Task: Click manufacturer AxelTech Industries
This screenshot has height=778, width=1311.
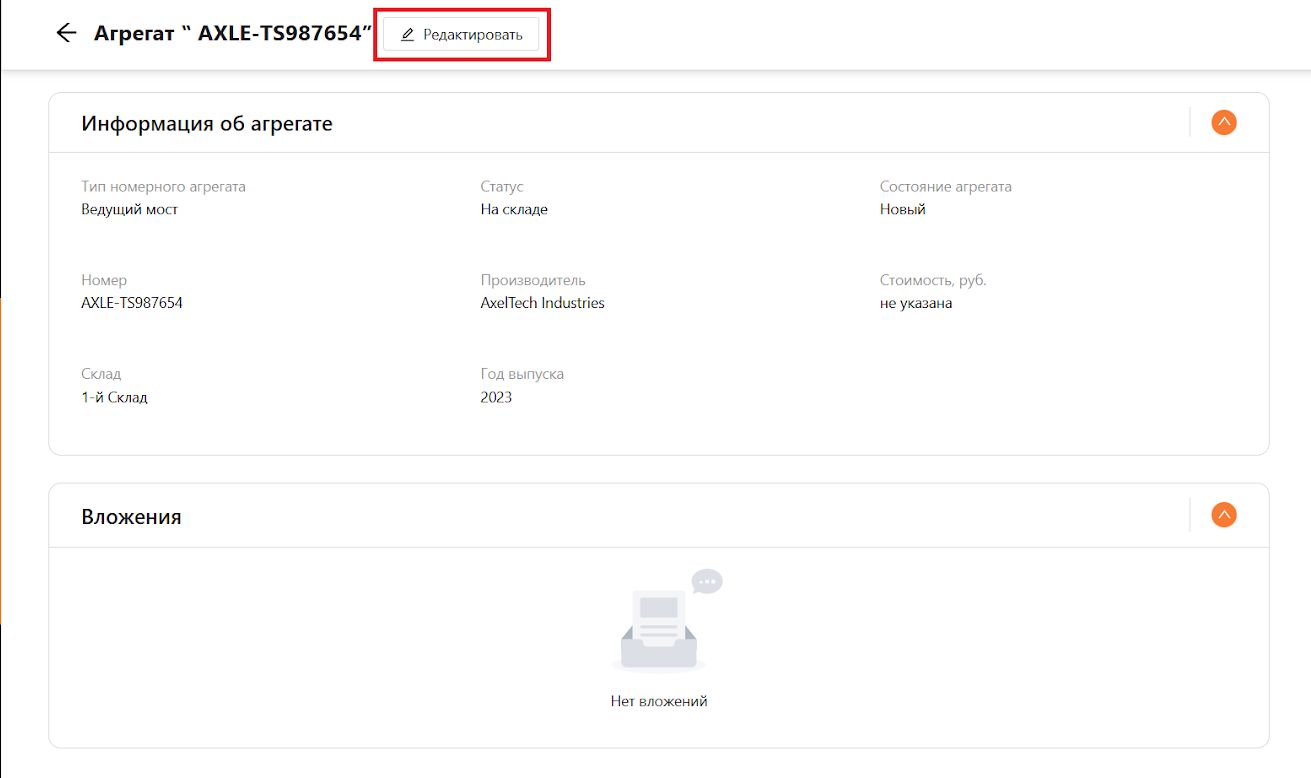Action: click(x=542, y=303)
